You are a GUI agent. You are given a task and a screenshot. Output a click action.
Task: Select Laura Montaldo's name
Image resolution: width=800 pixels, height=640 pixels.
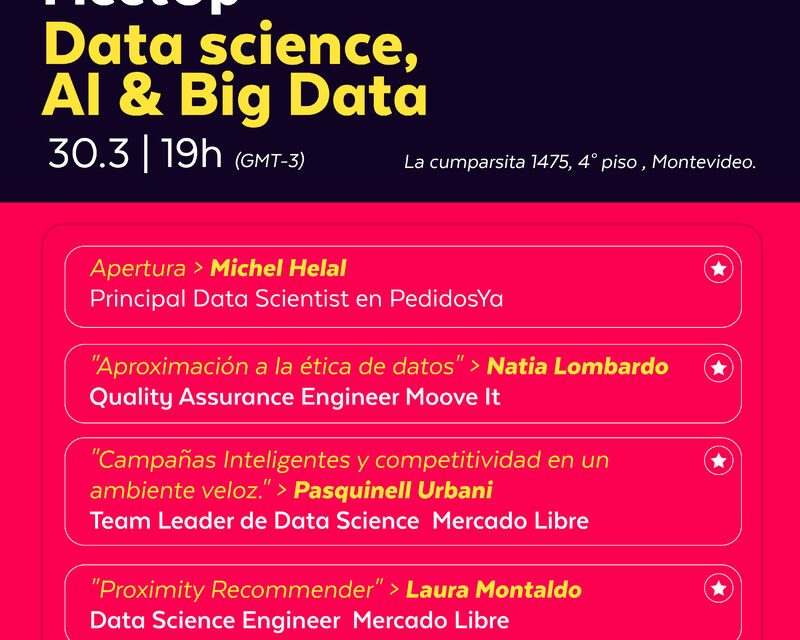(494, 589)
